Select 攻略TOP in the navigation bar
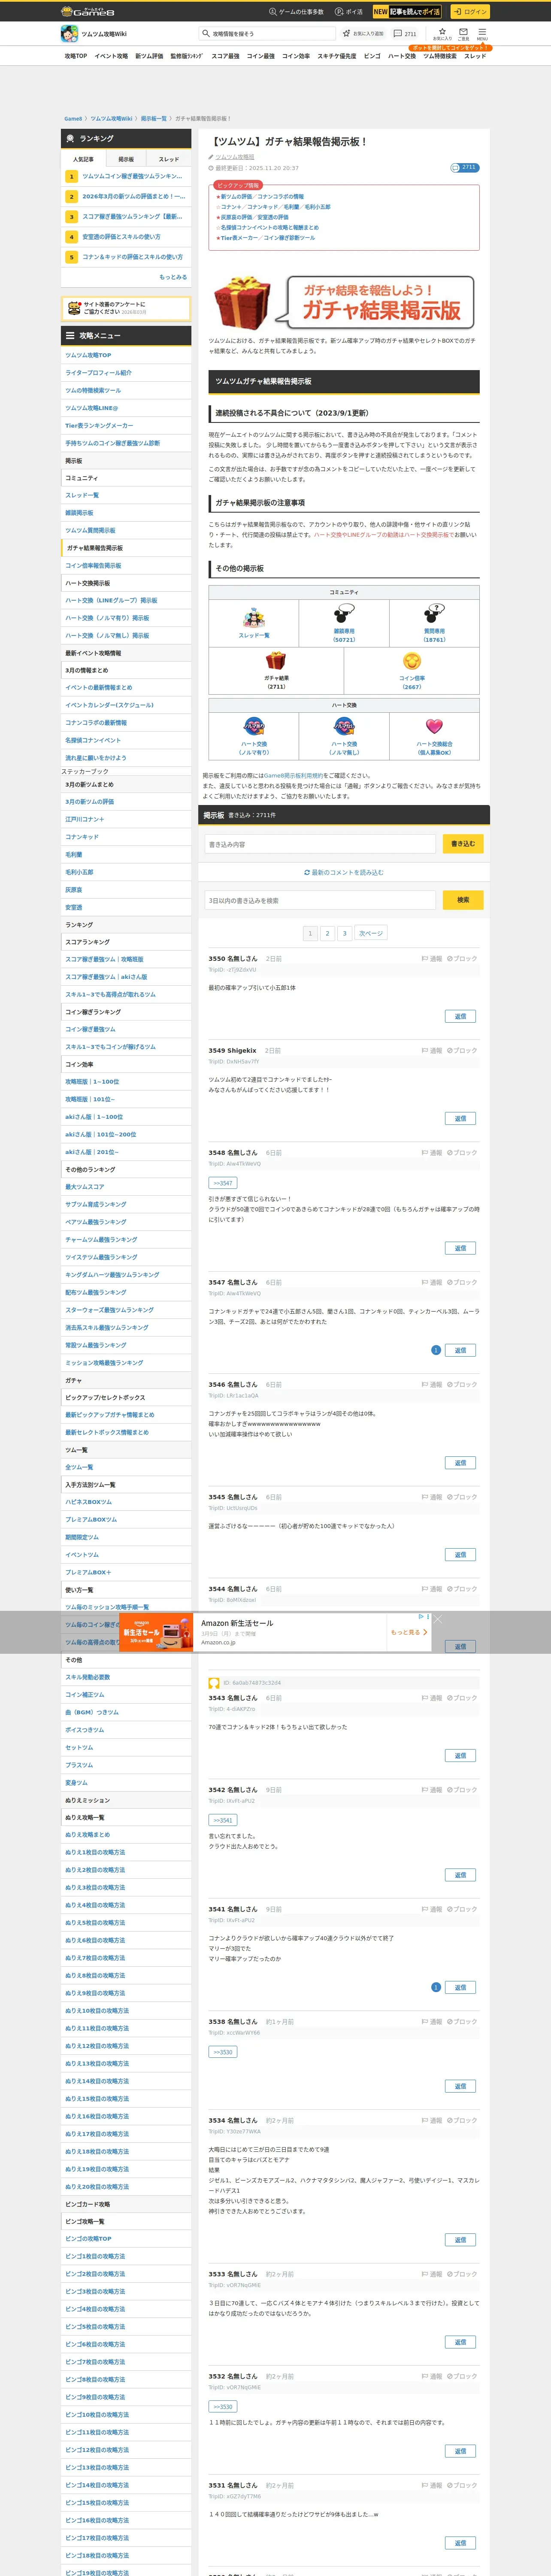Viewport: 551px width, 2576px height. tap(76, 56)
